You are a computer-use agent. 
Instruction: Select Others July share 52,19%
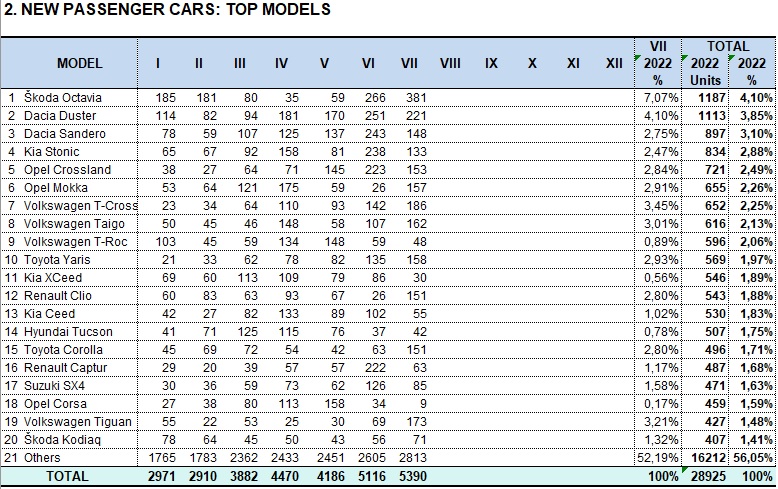[657, 458]
